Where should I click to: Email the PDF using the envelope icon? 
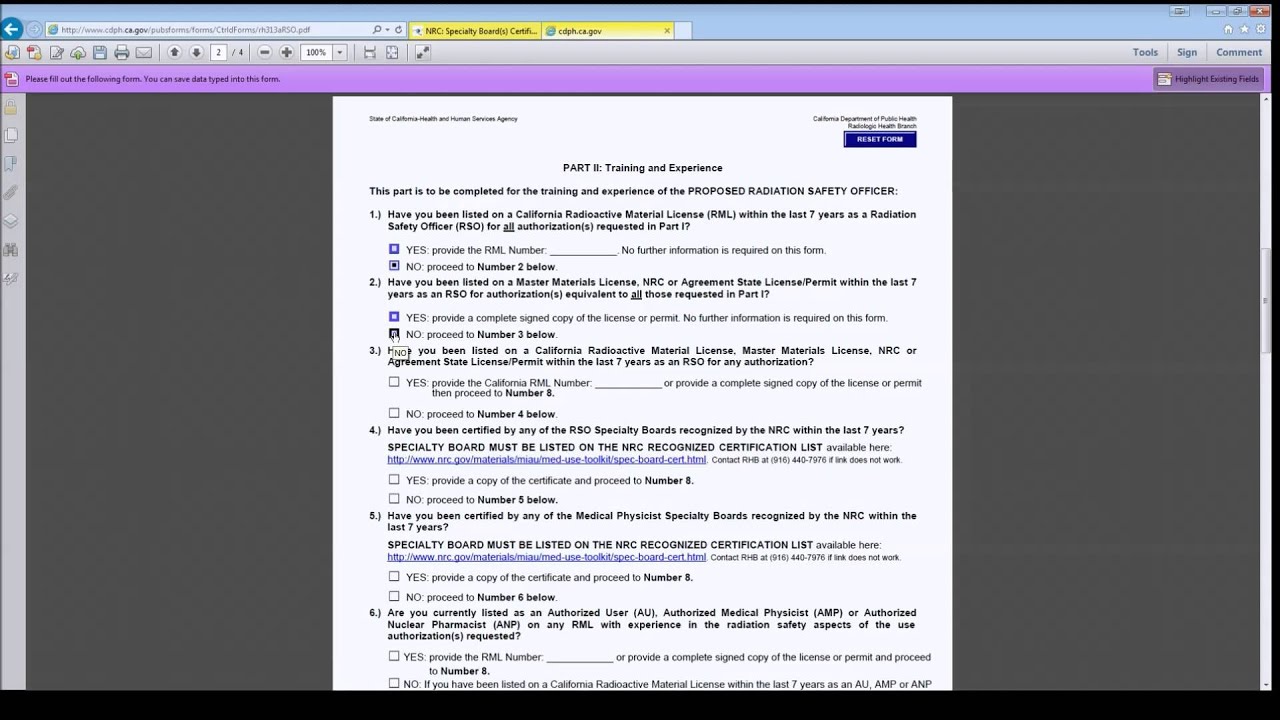click(x=144, y=52)
